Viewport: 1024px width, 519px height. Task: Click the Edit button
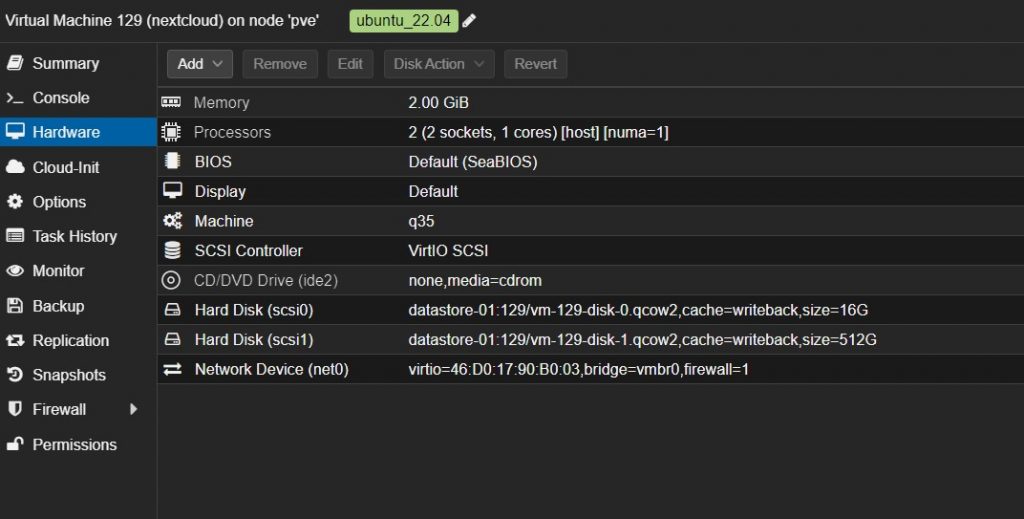pos(350,64)
